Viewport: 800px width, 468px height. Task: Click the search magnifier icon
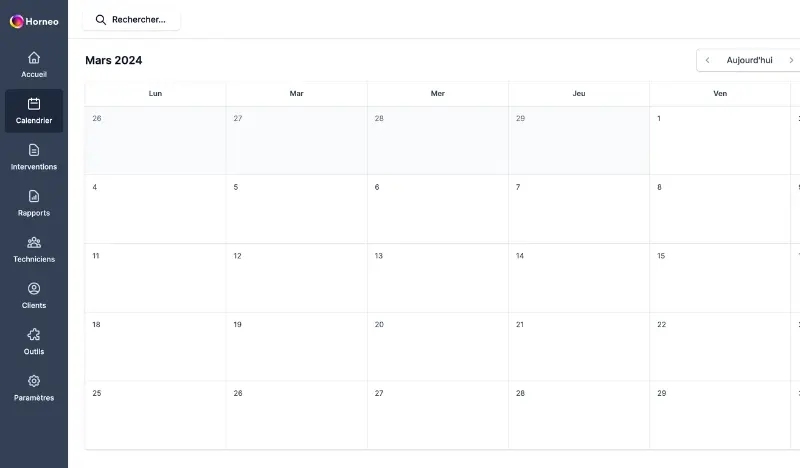click(101, 20)
